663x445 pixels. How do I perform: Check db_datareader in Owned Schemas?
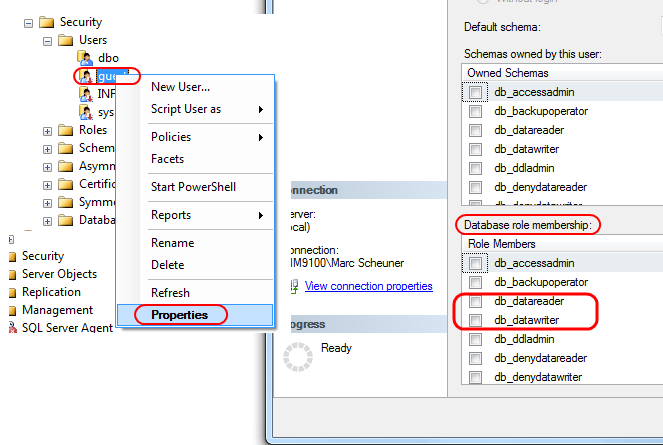[475, 130]
